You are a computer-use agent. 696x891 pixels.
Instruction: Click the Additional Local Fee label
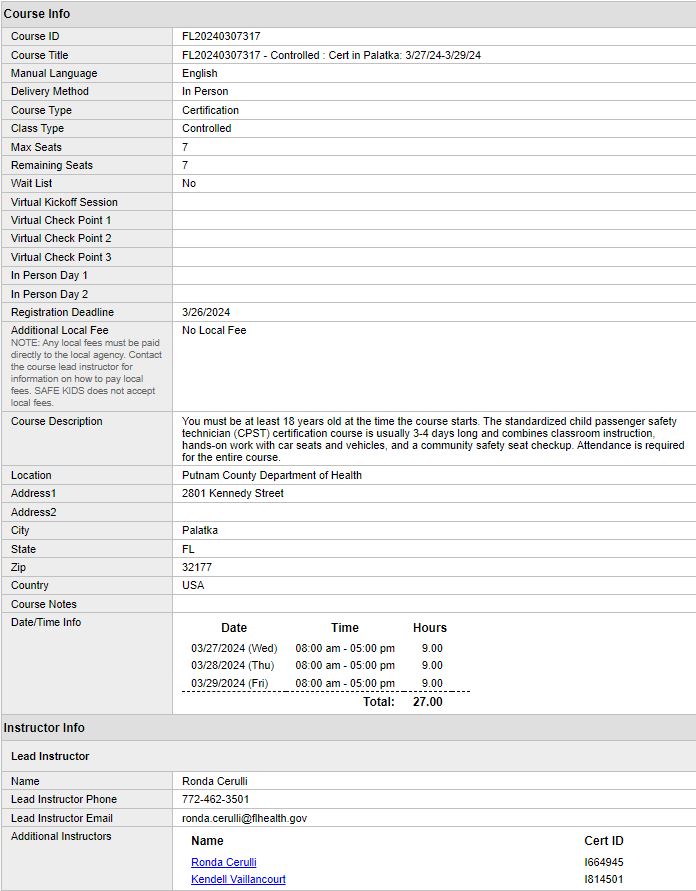pyautogui.click(x=60, y=330)
